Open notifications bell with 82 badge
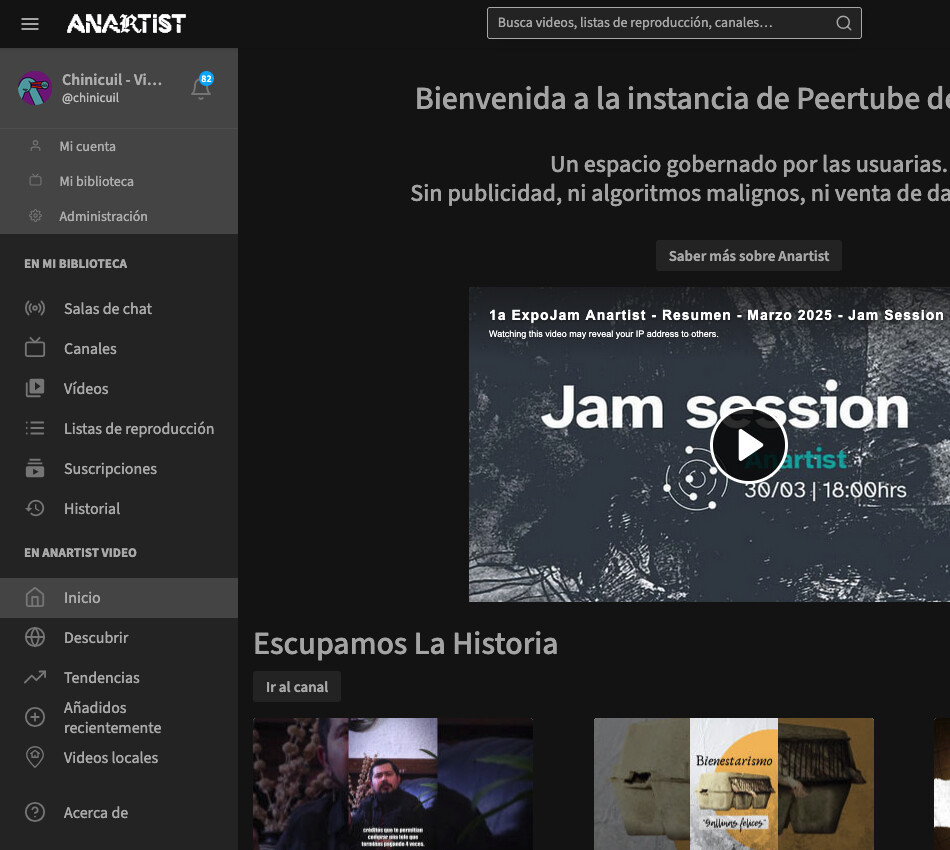Viewport: 950px width, 850px height. click(x=201, y=89)
